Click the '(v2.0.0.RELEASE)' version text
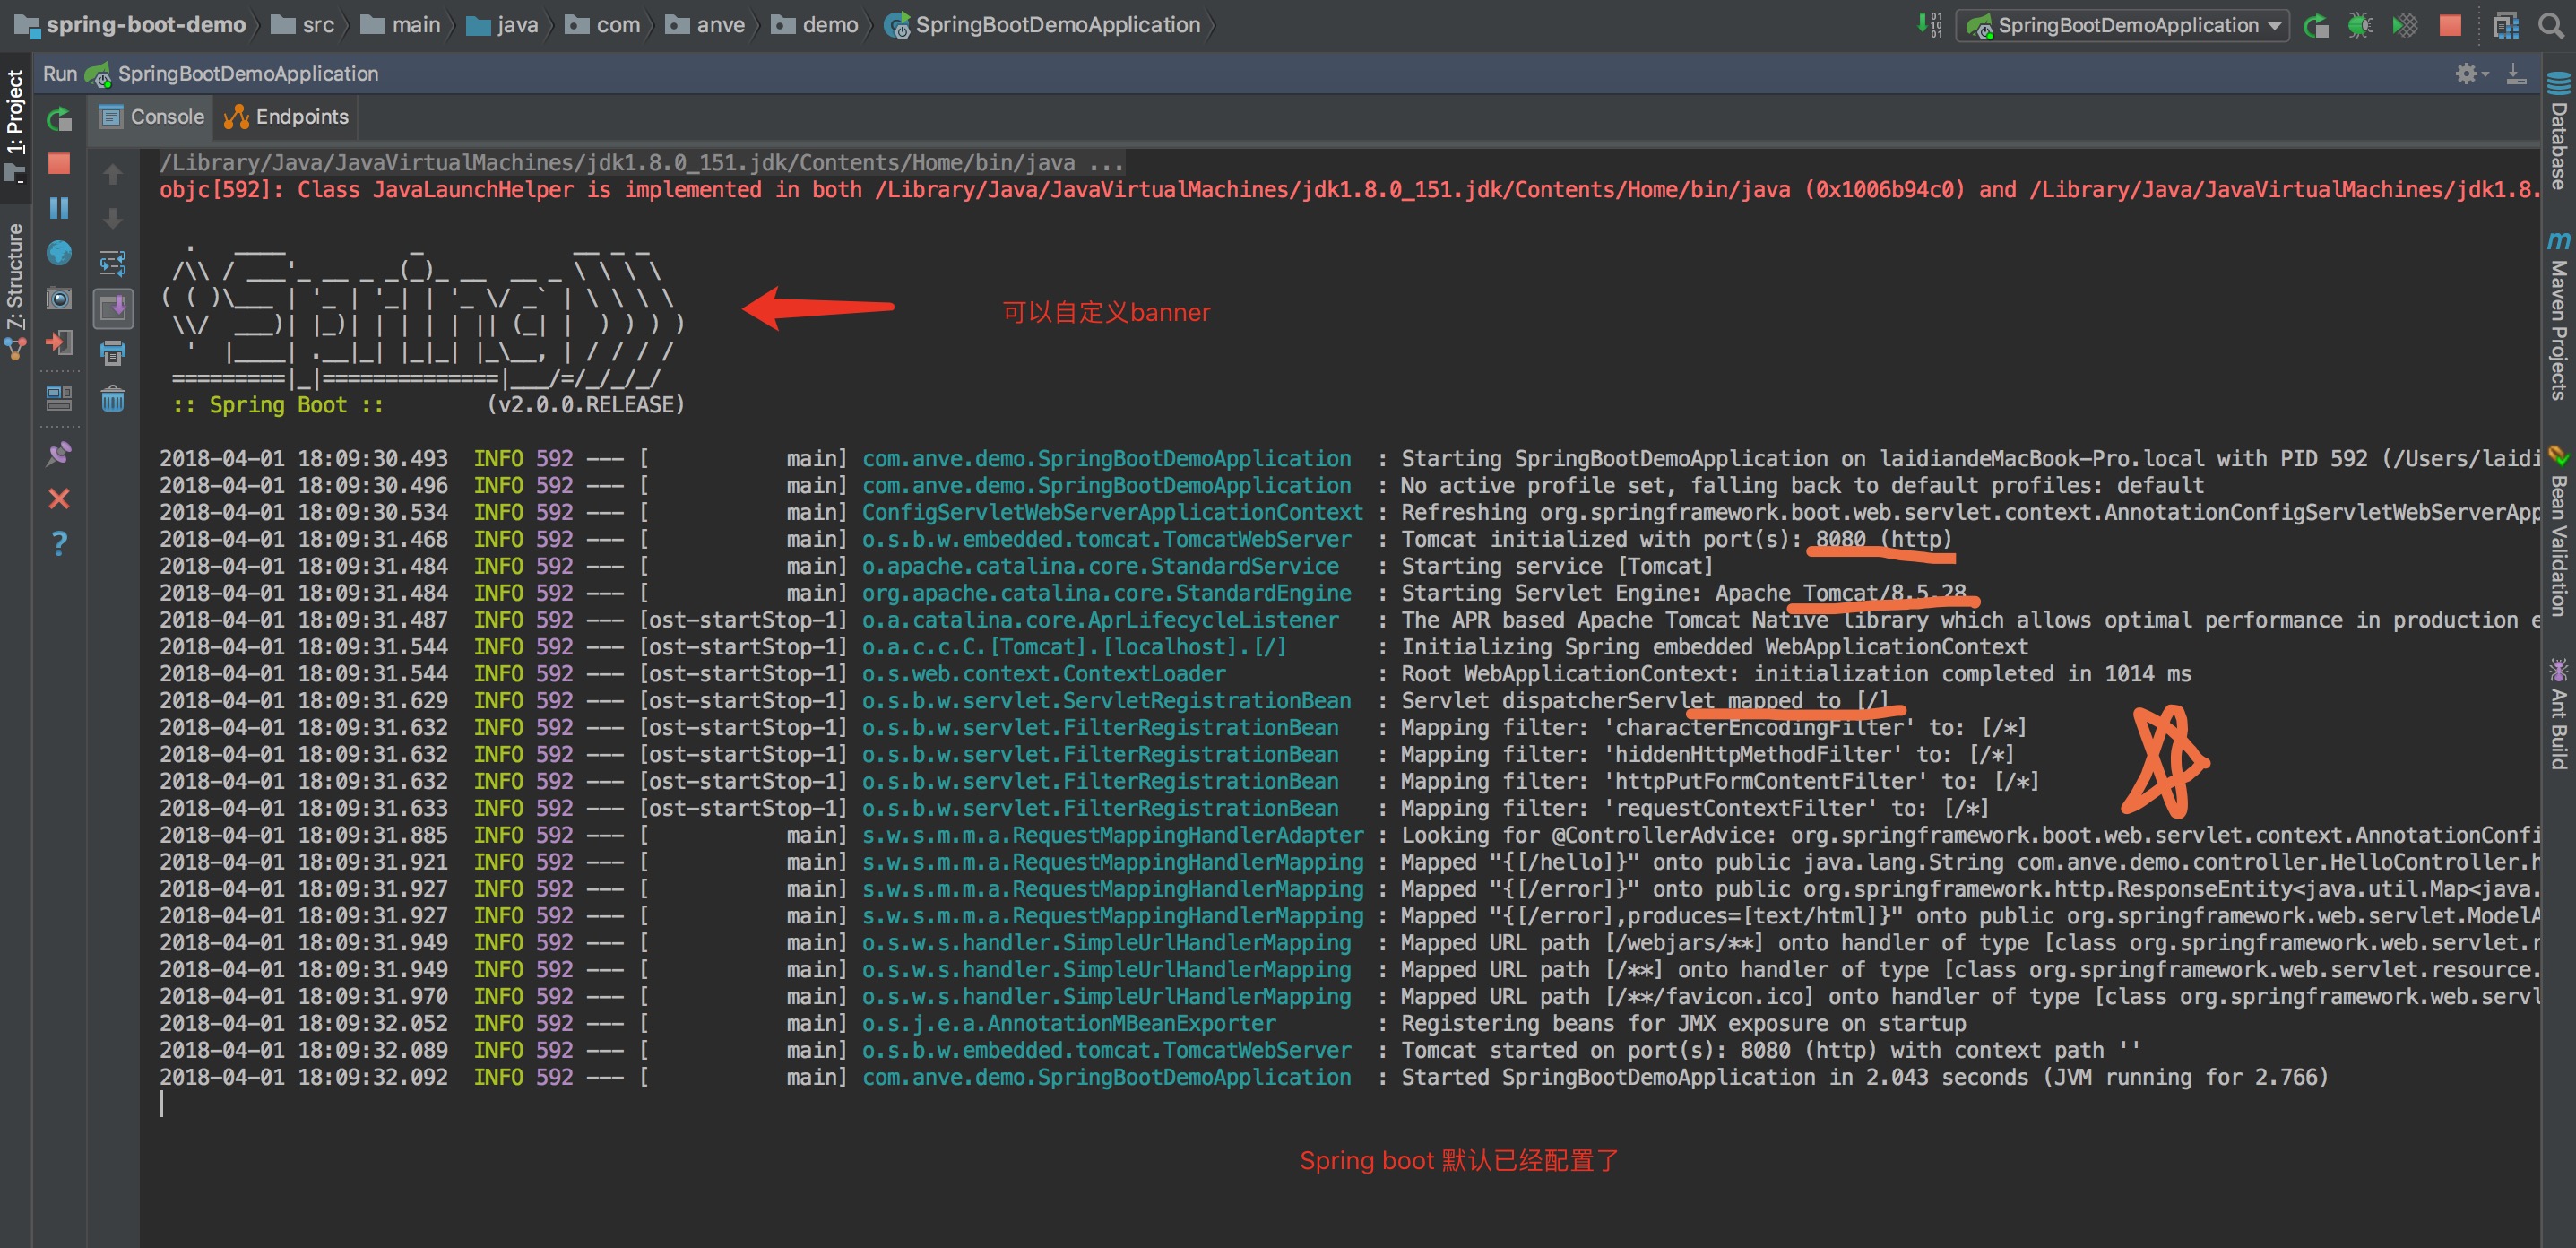The image size is (2576, 1248). click(x=586, y=405)
